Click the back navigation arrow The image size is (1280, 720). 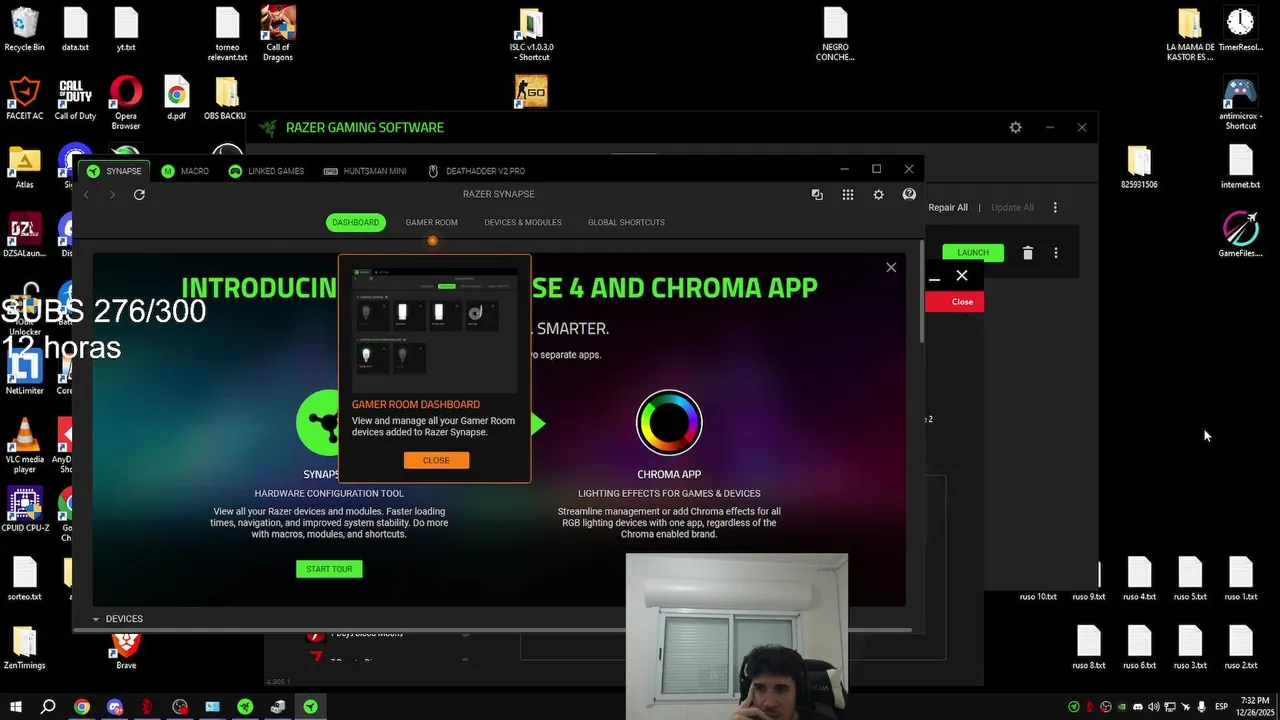pos(86,194)
